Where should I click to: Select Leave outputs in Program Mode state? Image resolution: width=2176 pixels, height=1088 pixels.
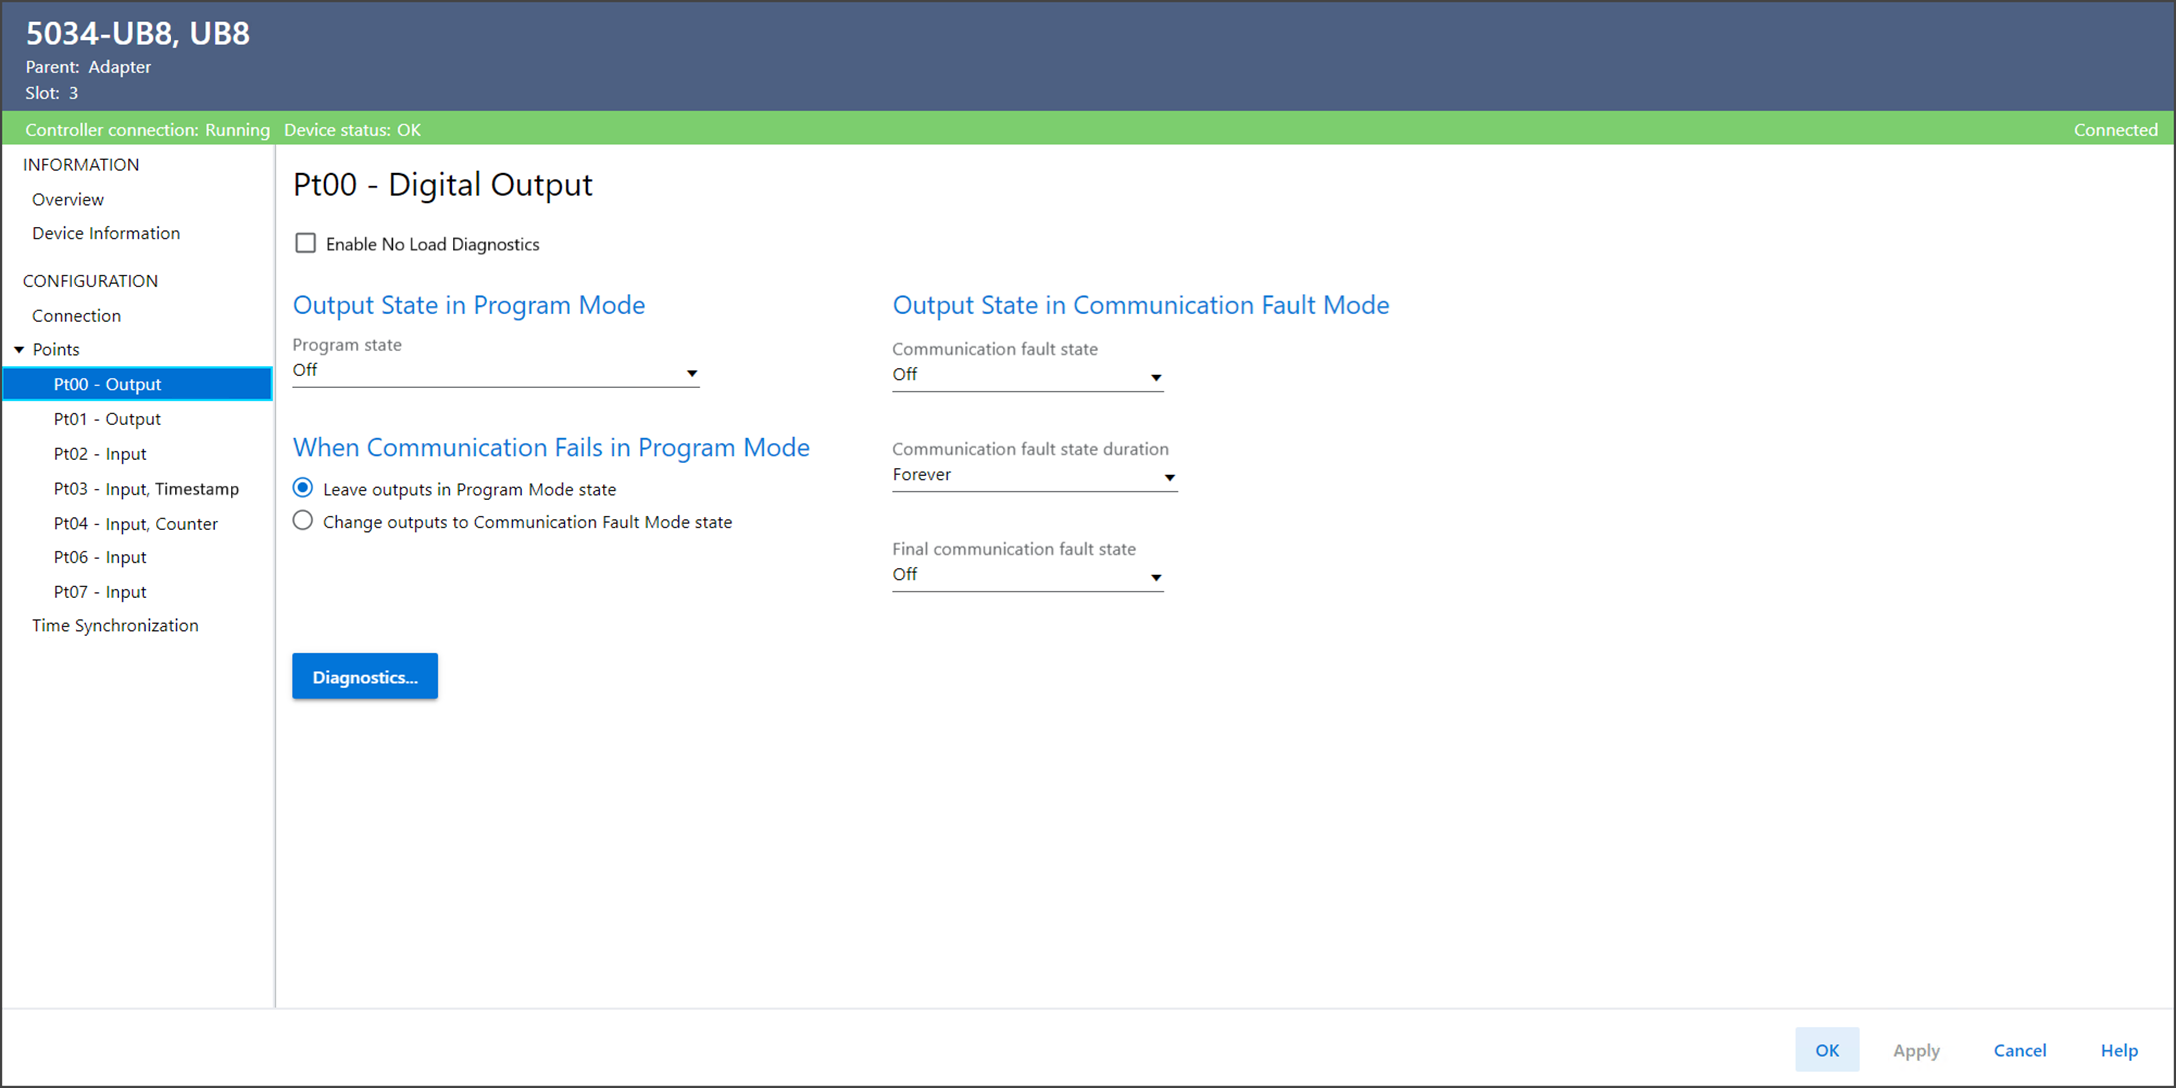point(303,488)
